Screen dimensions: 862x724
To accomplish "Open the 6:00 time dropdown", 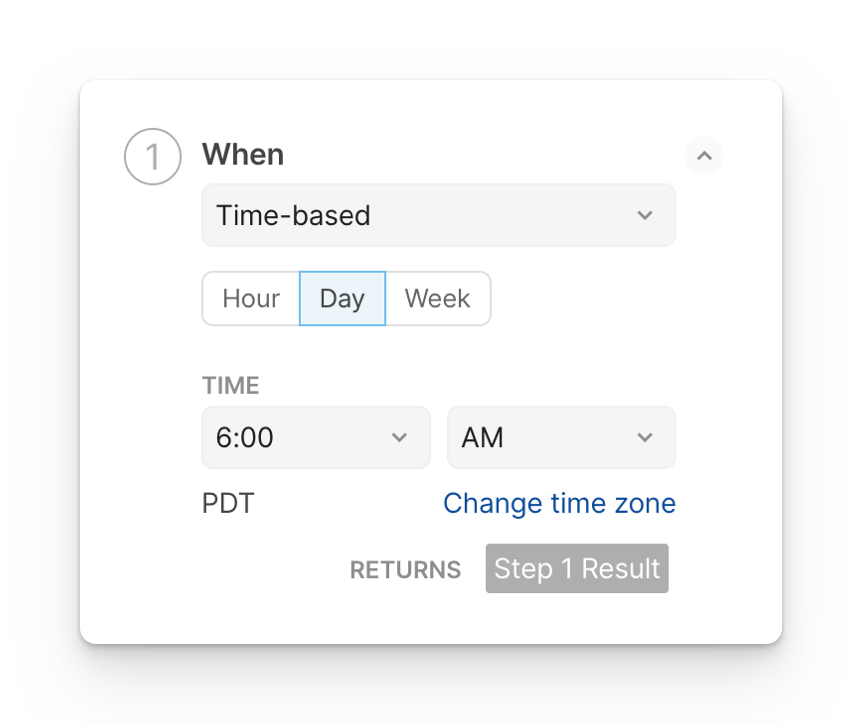I will 300,437.
